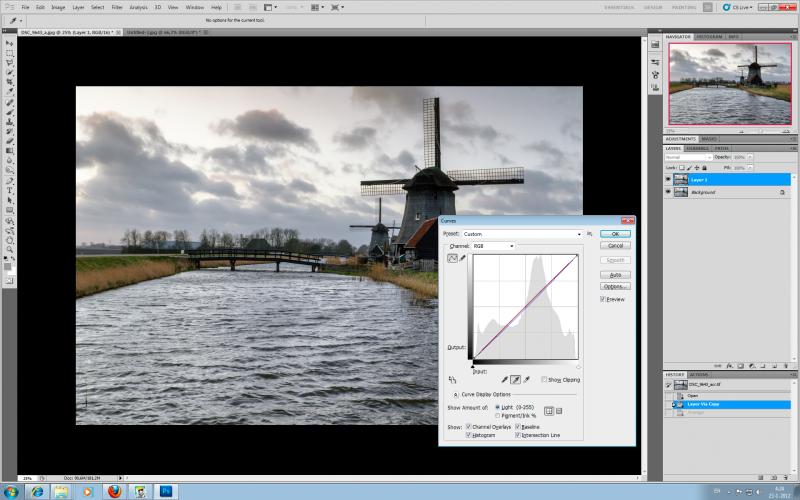The image size is (800, 500).
Task: Select the Pigment/Ink % radio button
Action: [x=497, y=416]
